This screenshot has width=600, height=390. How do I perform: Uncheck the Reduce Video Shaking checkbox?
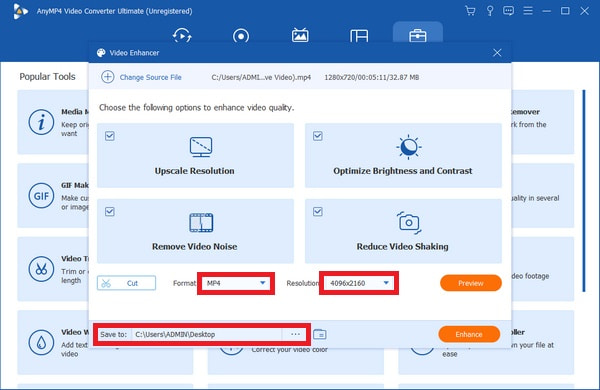[318, 212]
